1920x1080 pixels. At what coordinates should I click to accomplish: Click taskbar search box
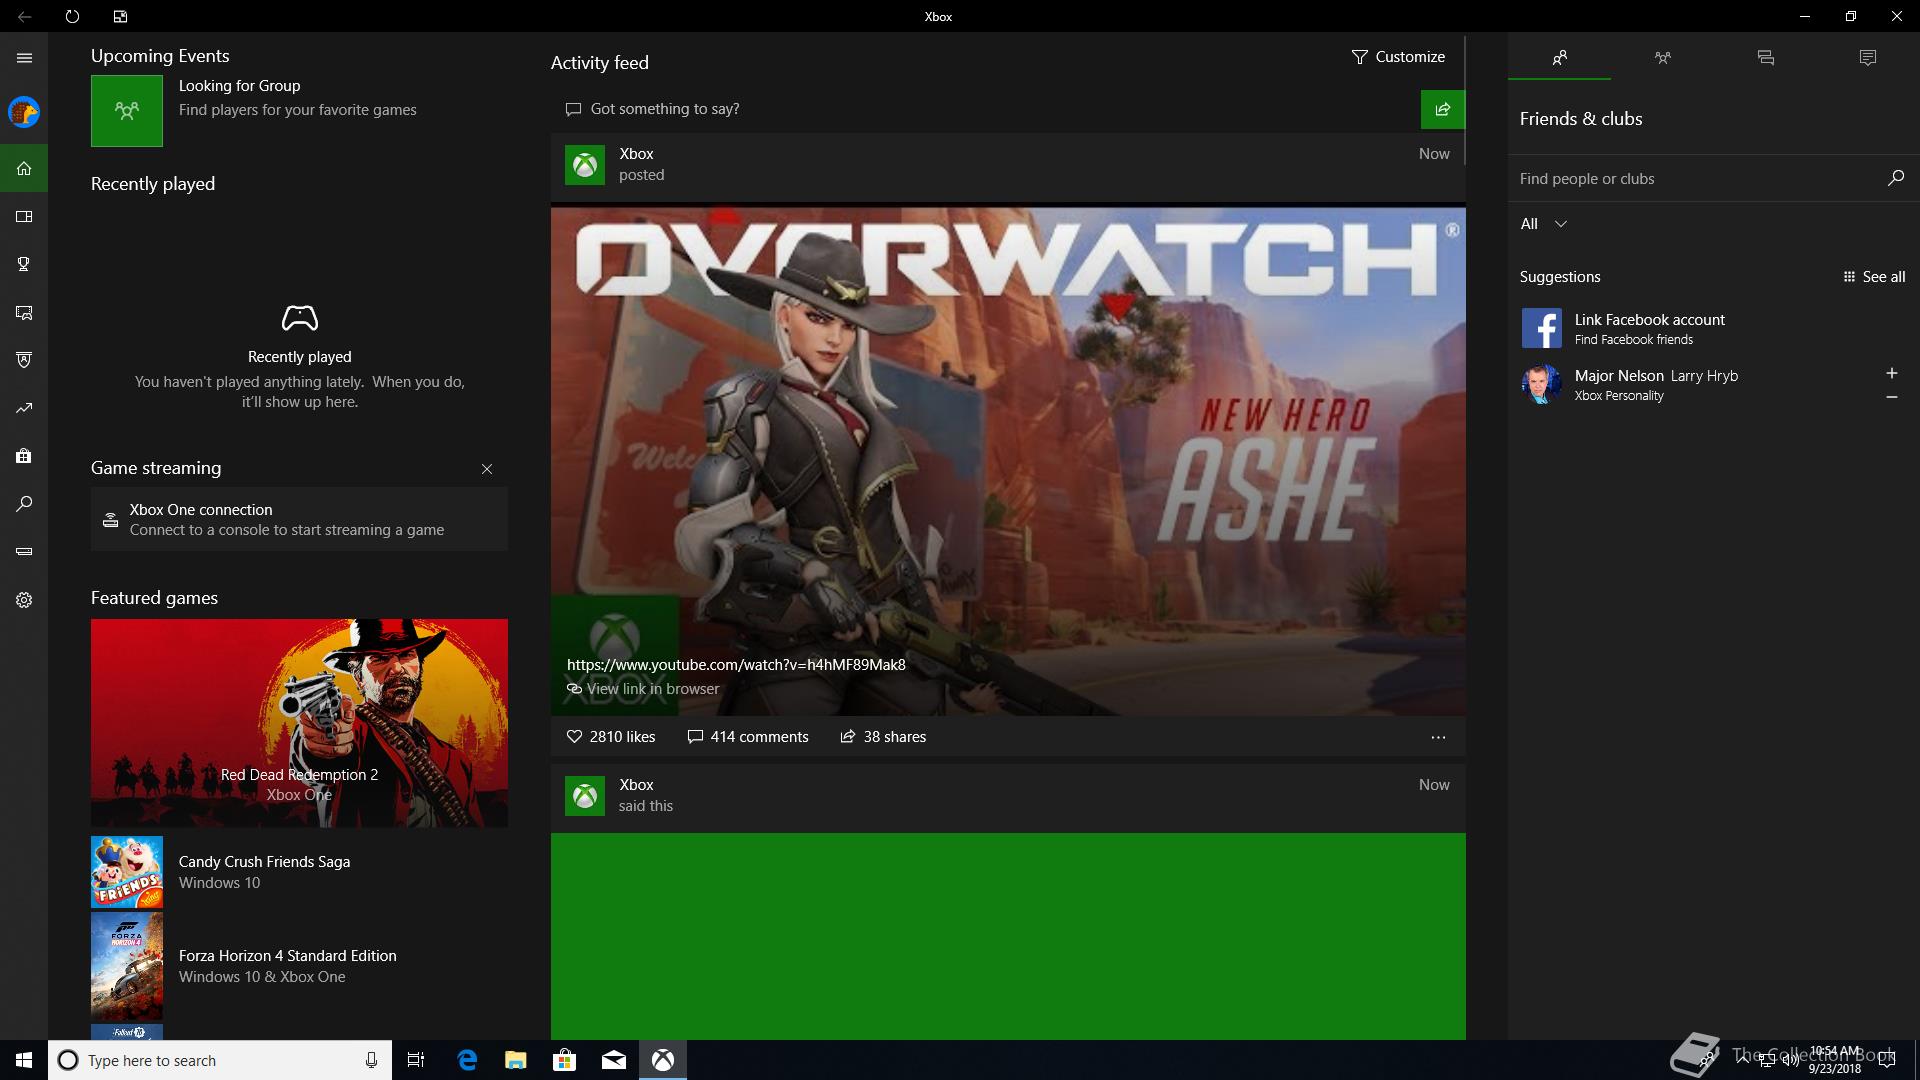(x=220, y=1060)
